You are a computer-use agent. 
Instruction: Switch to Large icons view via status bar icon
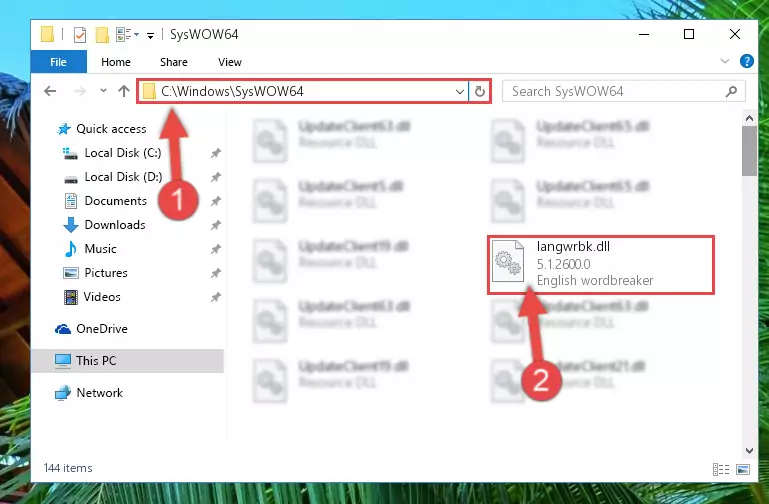click(743, 469)
